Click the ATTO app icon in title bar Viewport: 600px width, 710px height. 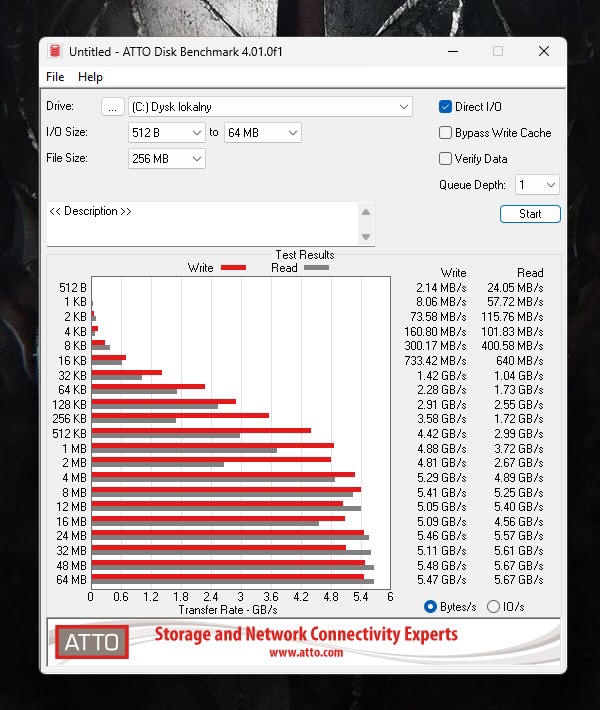click(x=56, y=52)
